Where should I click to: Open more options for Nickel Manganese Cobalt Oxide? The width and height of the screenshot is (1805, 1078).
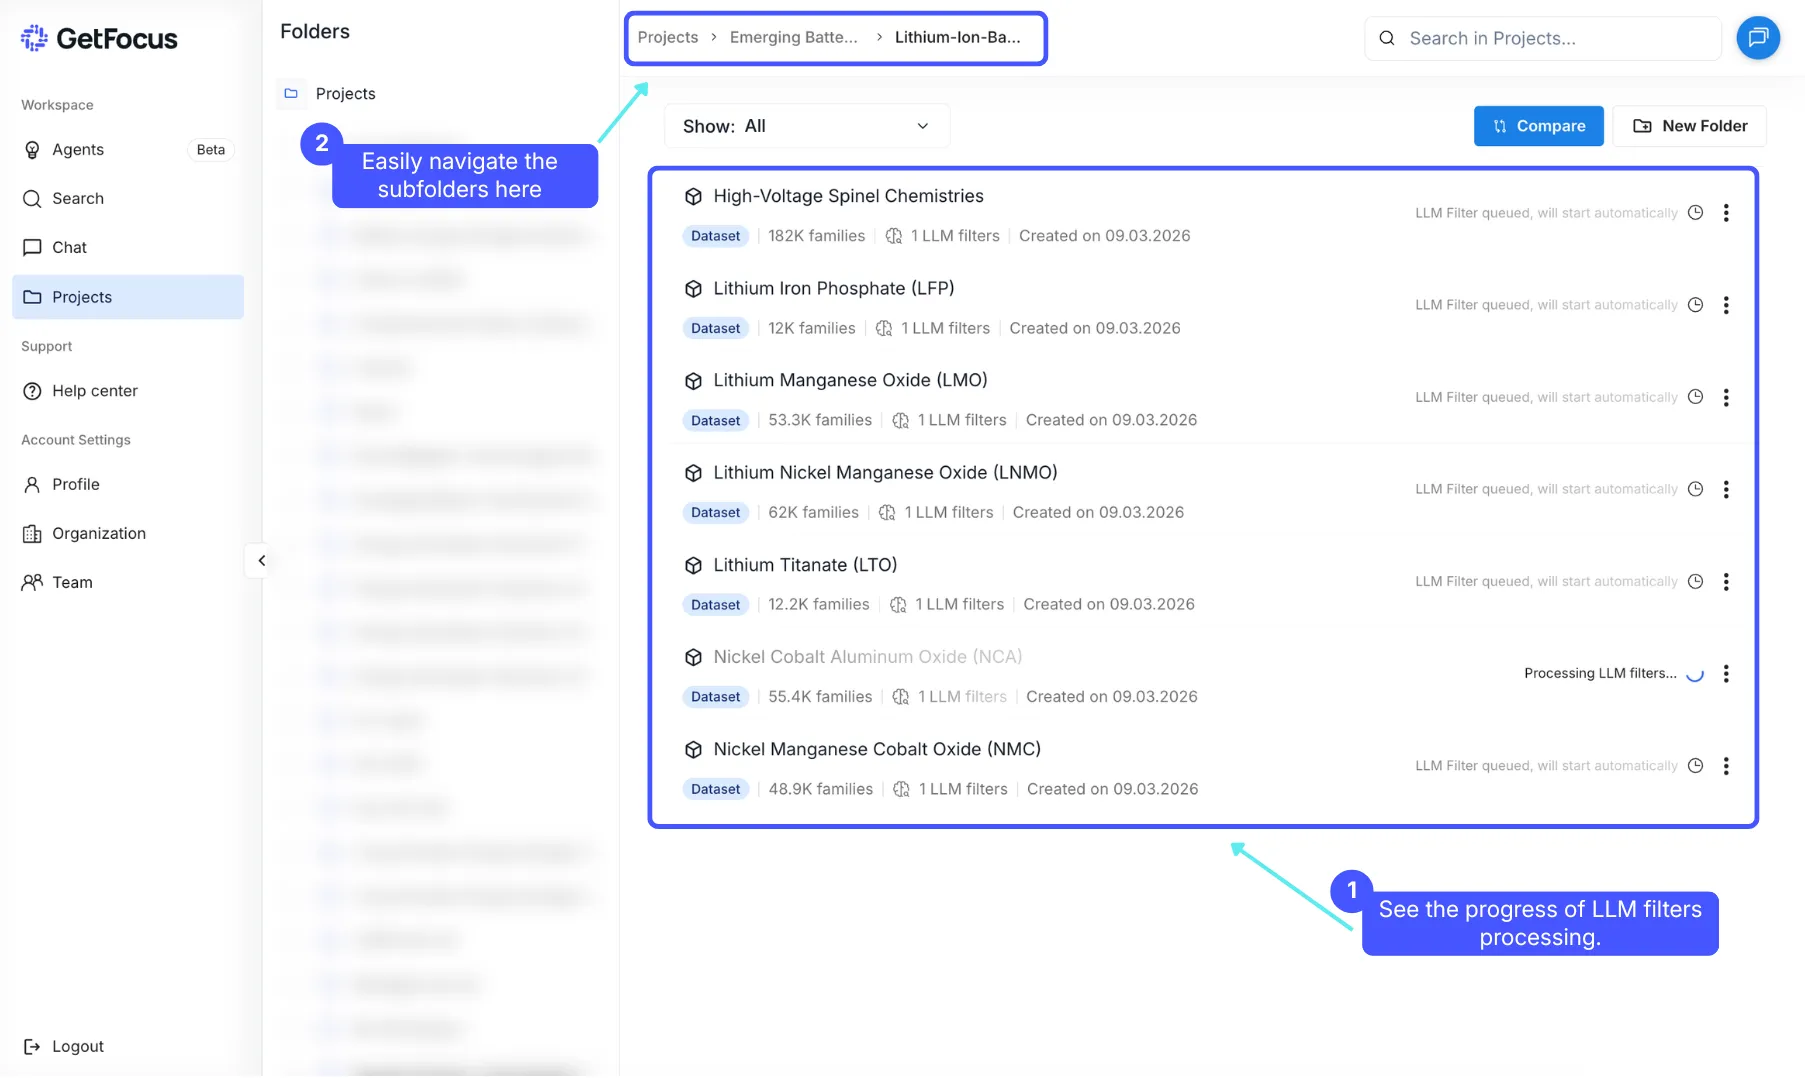click(1726, 766)
